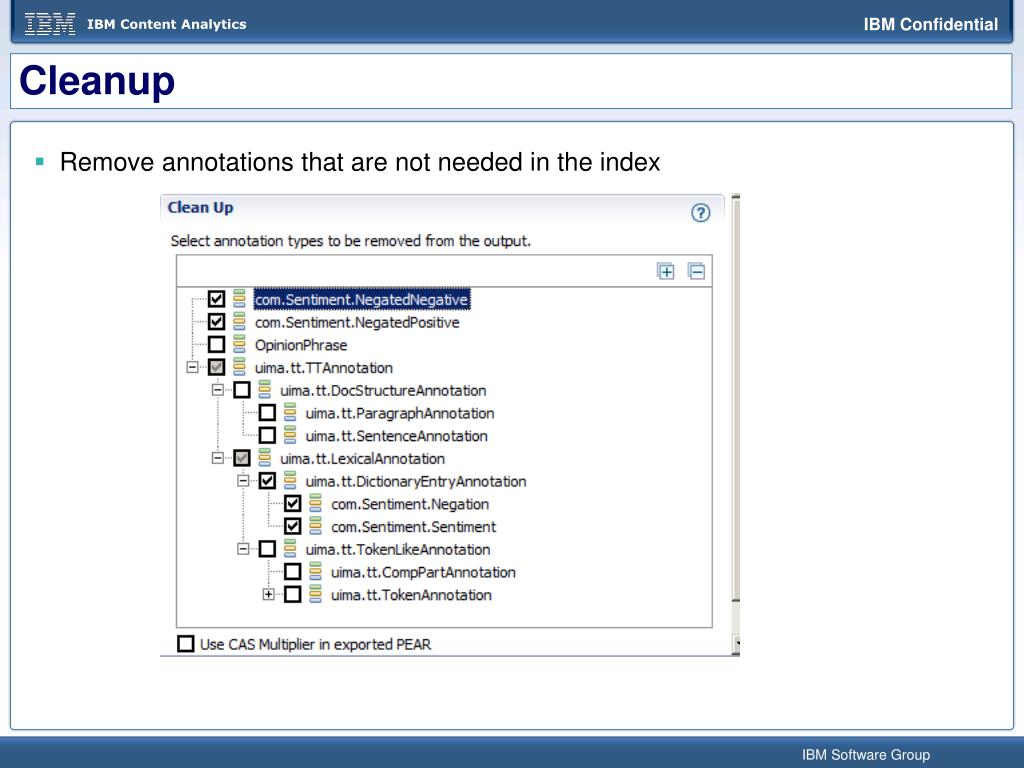Image resolution: width=1024 pixels, height=768 pixels.
Task: Click the type icon beside uima.tt.TokenLikeAnnotation
Action: [x=290, y=549]
